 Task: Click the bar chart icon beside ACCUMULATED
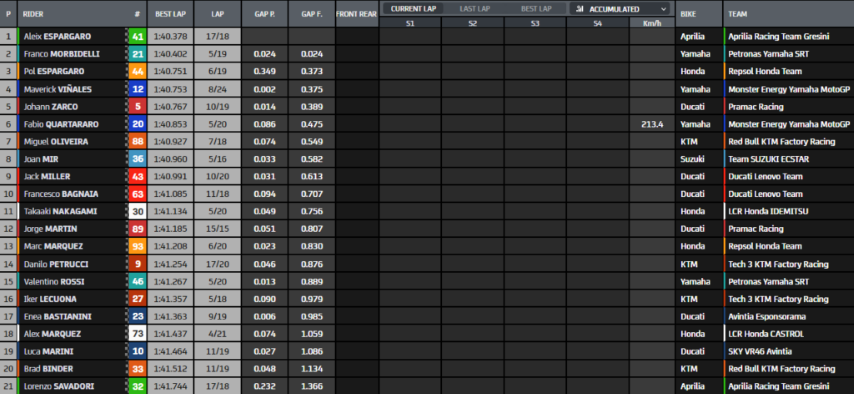(579, 9)
